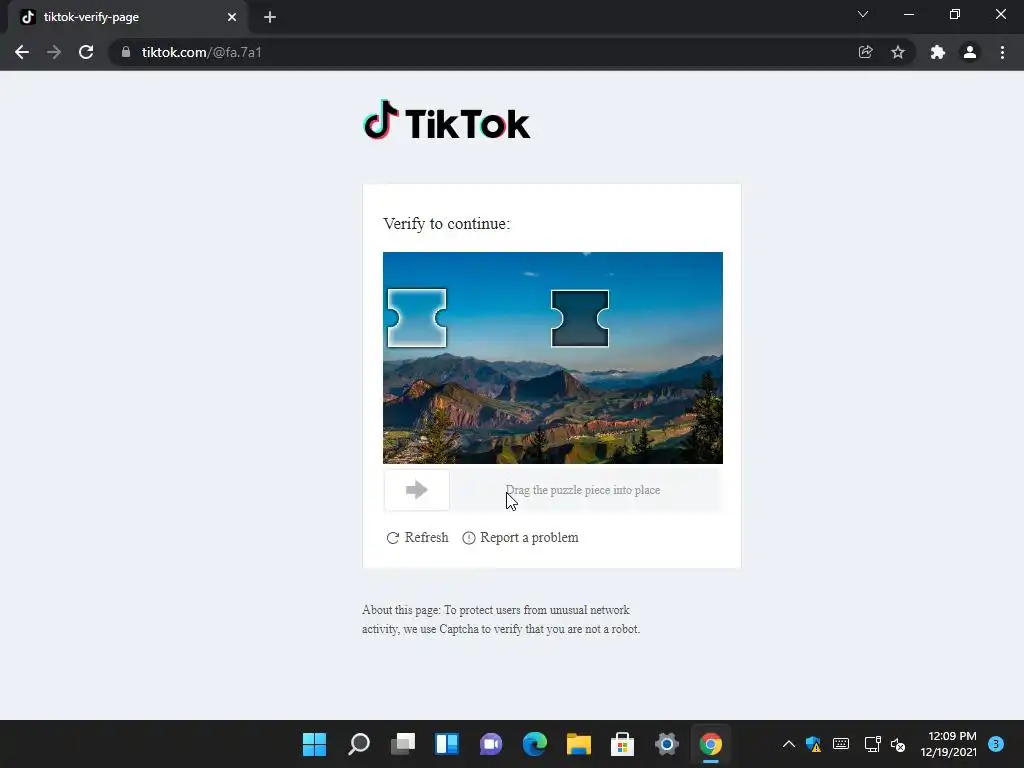This screenshot has height=768, width=1024.
Task: Click the Verify to continue heading
Action: [447, 224]
